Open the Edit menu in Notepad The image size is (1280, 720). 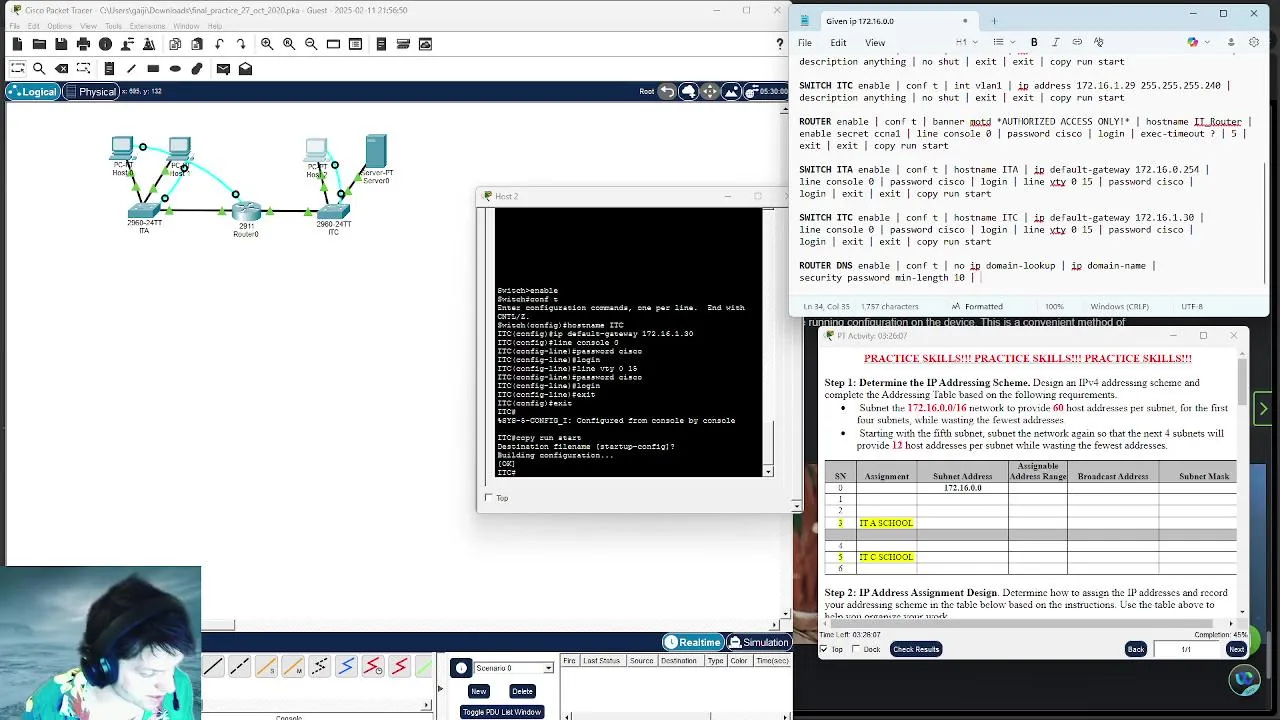click(838, 42)
